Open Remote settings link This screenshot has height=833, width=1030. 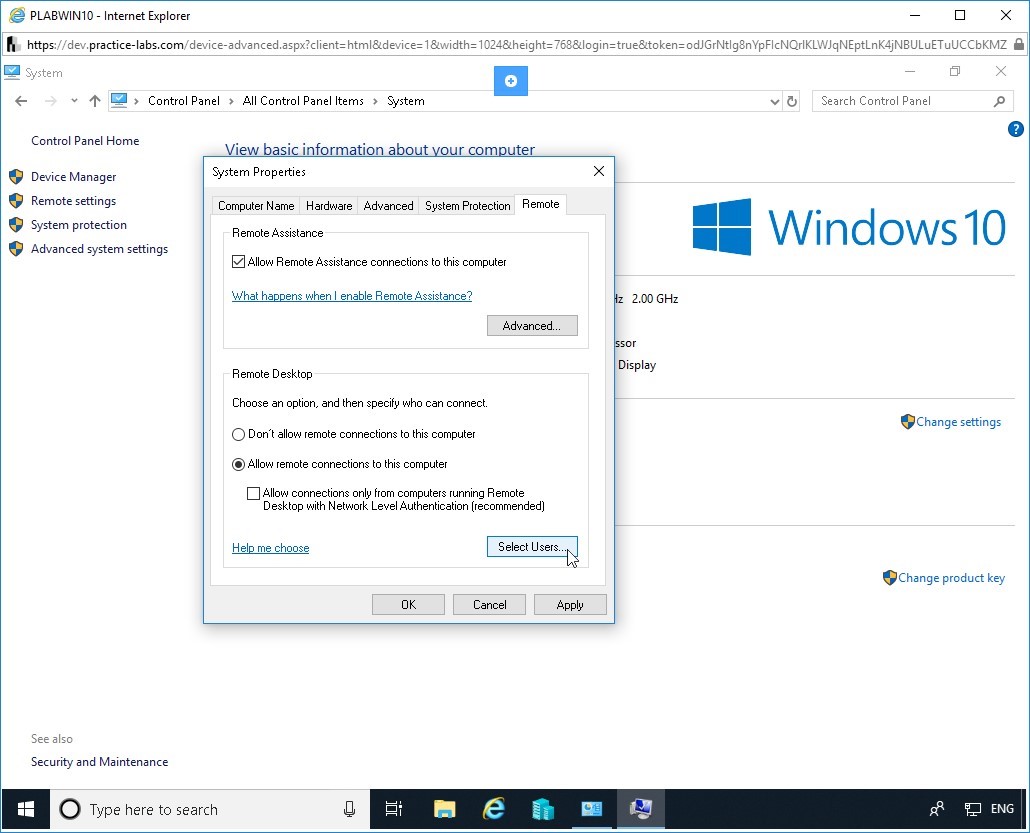[74, 201]
